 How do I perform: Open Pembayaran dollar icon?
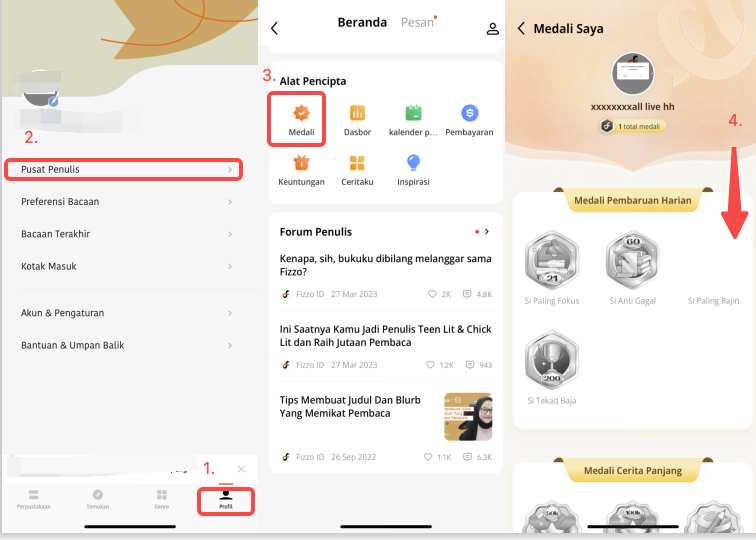click(x=470, y=113)
